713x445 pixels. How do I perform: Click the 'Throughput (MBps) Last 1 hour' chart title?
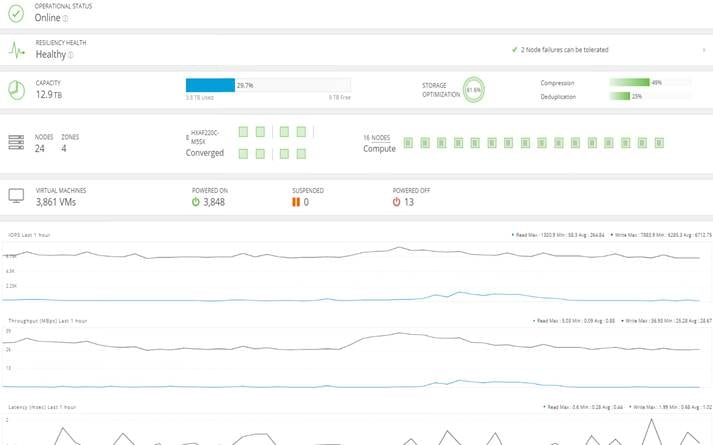(x=48, y=321)
